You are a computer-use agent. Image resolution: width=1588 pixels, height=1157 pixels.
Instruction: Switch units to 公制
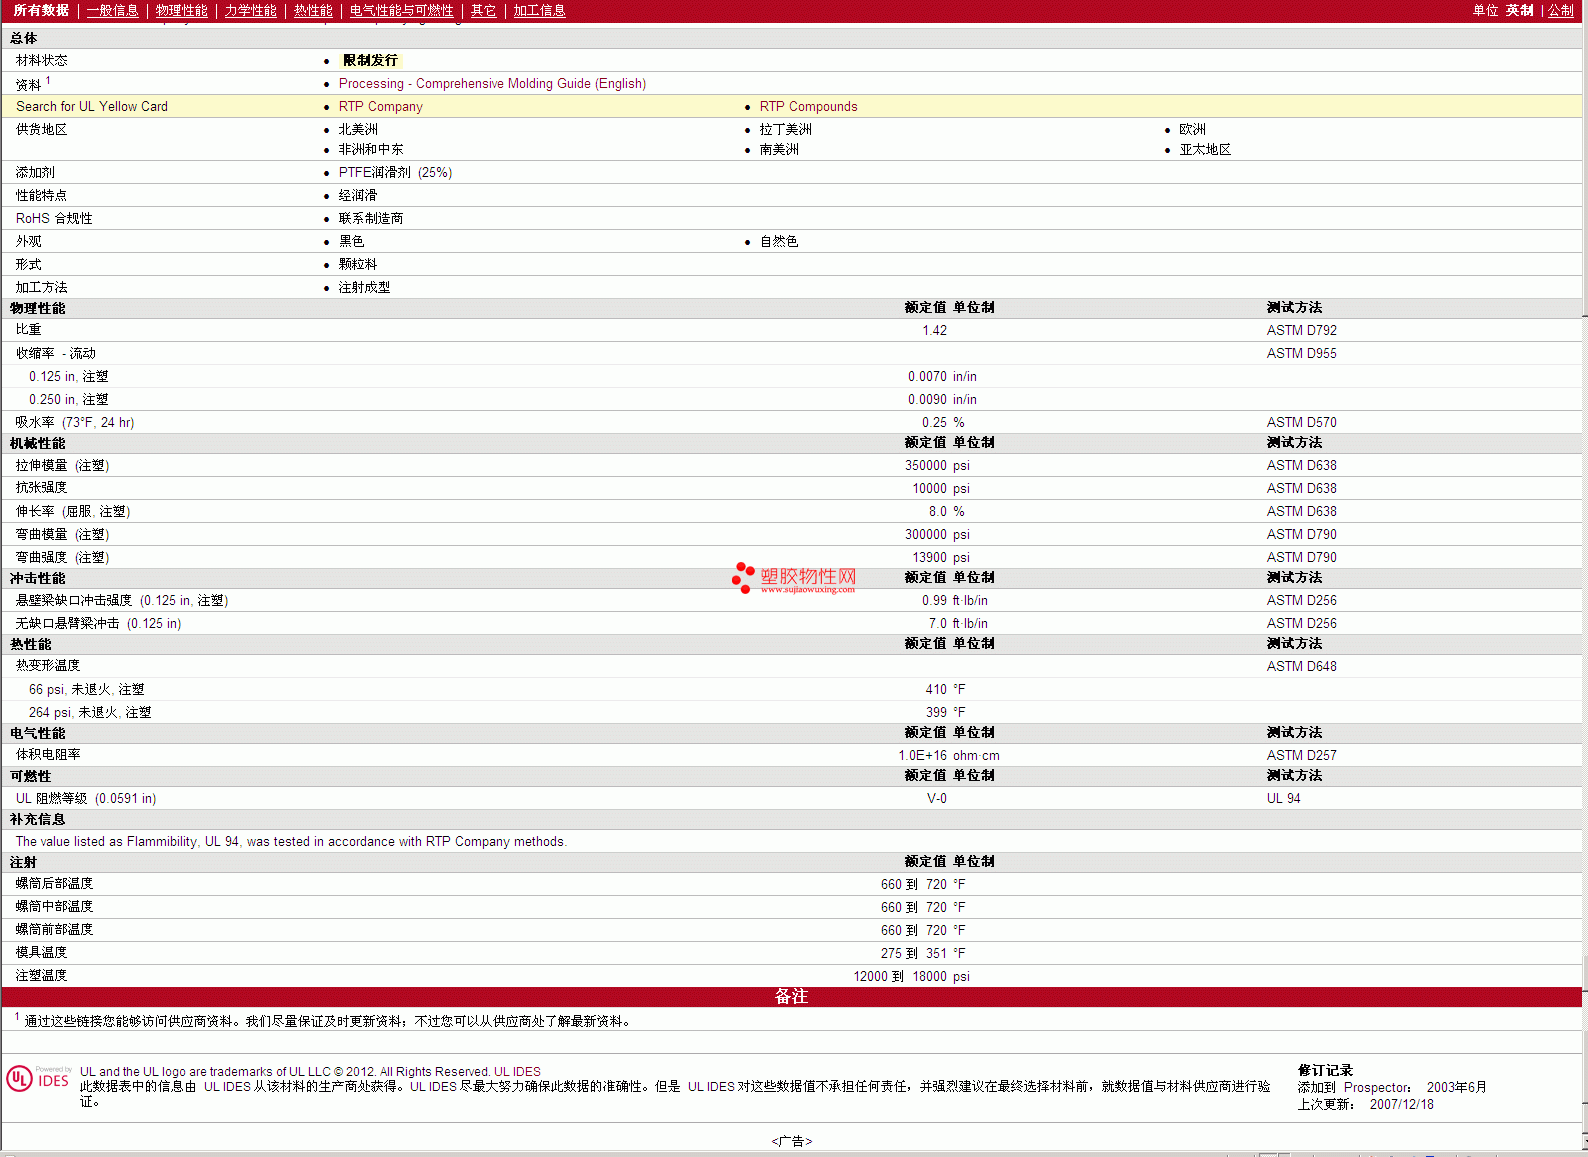click(x=1560, y=10)
